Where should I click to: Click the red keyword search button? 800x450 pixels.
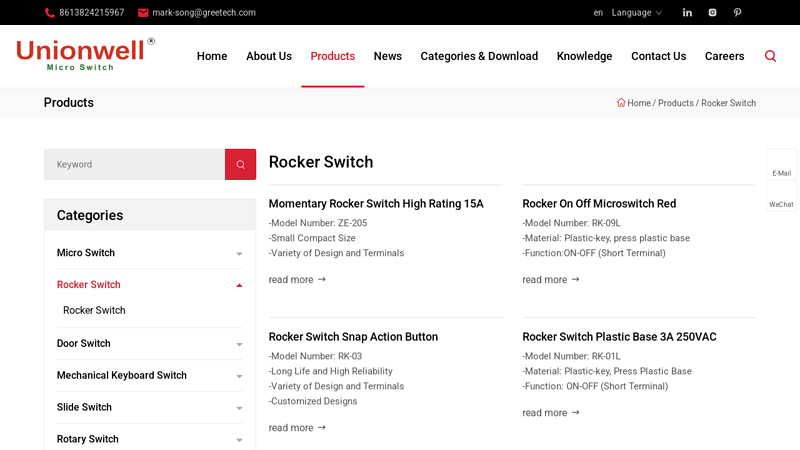(240, 164)
